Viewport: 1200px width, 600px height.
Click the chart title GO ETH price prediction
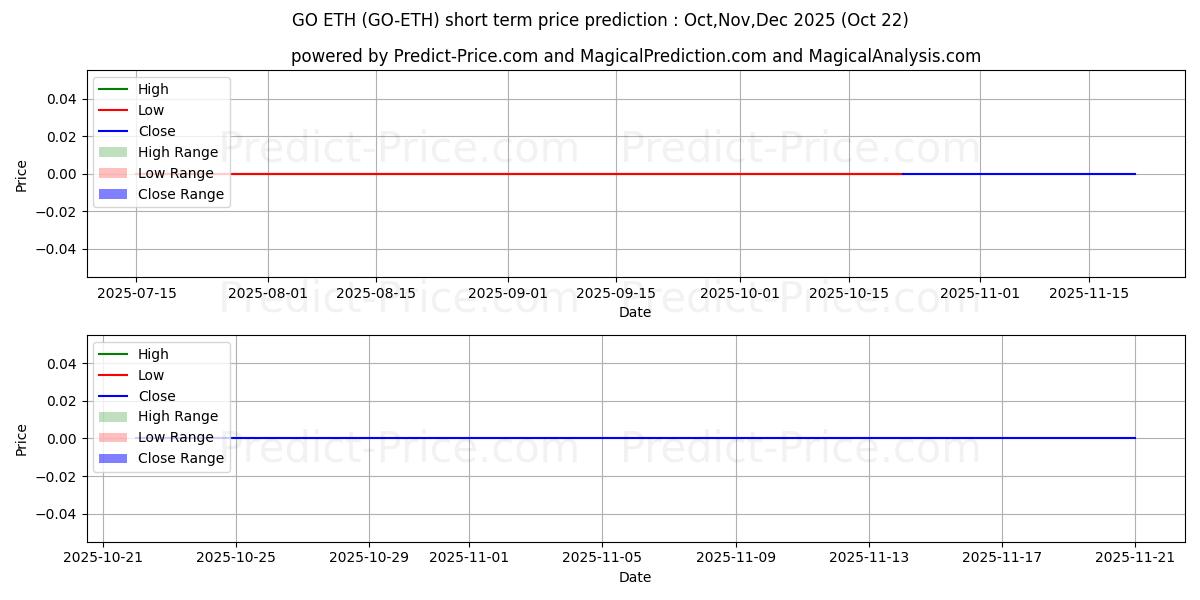coord(600,20)
